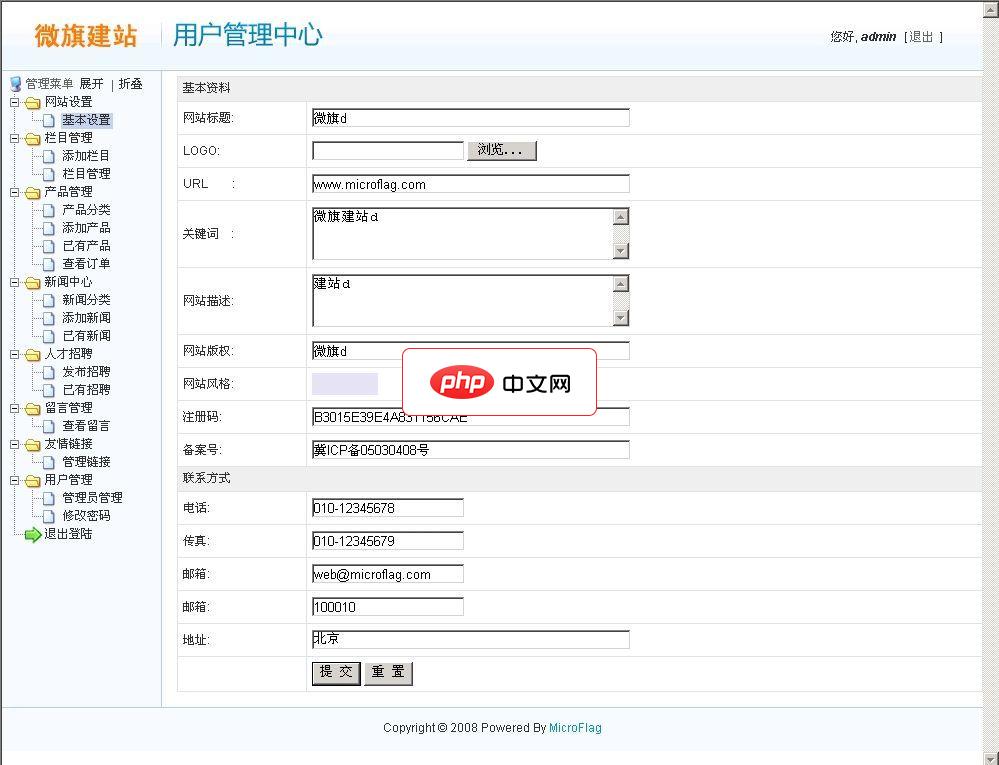This screenshot has height=765, width=999.
Task: Collapse the 用户管理 tree node
Action: [14, 480]
